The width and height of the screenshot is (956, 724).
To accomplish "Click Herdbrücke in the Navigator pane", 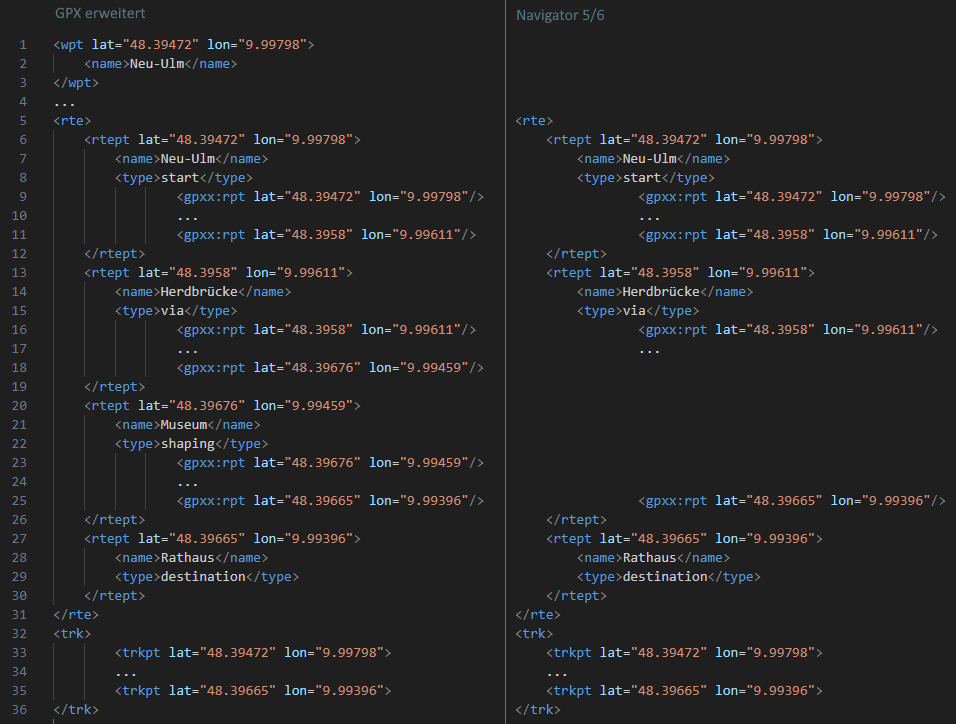I will coord(660,292).
